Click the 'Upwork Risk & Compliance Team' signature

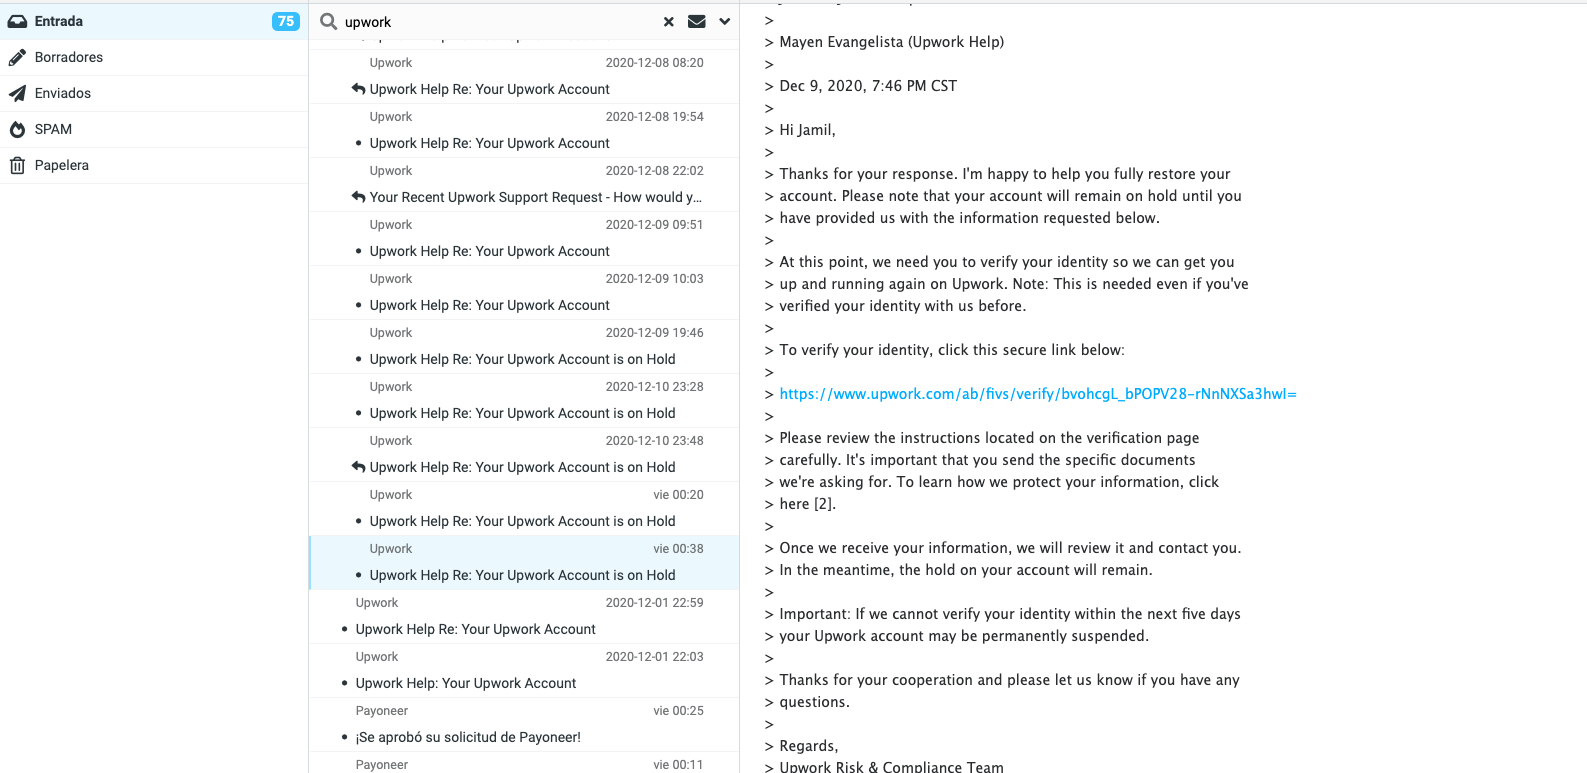891,767
